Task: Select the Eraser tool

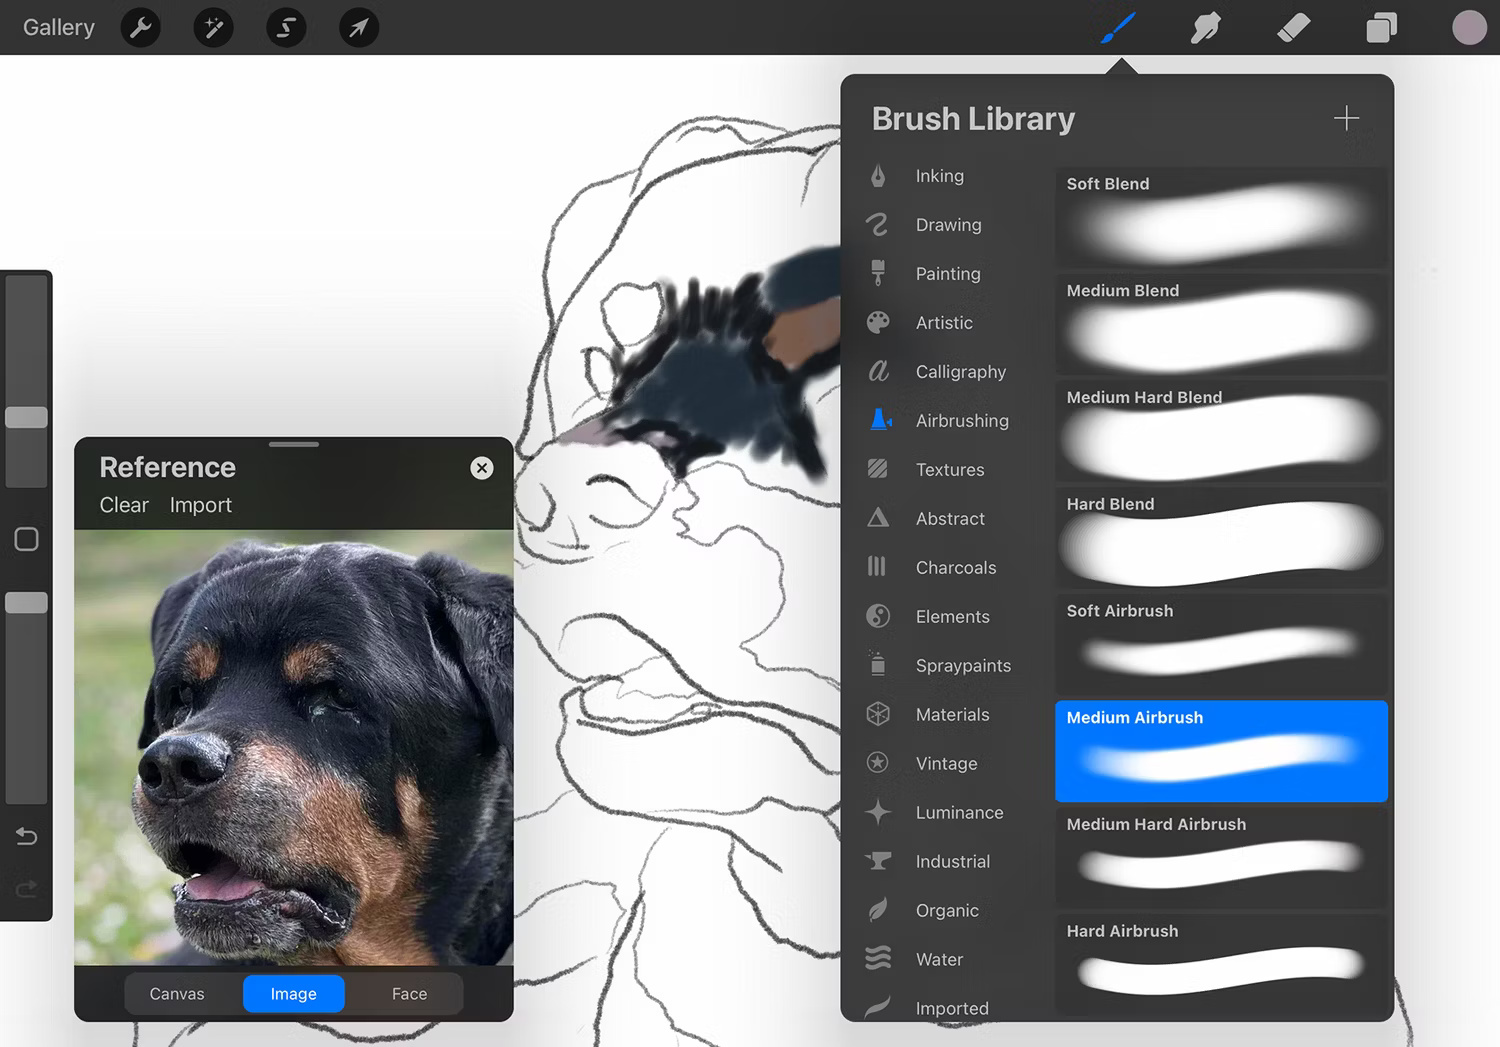Action: [1293, 27]
